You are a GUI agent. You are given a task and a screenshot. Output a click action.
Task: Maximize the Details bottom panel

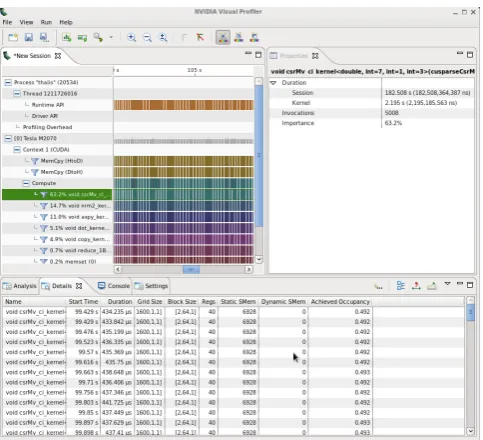[x=470, y=285]
